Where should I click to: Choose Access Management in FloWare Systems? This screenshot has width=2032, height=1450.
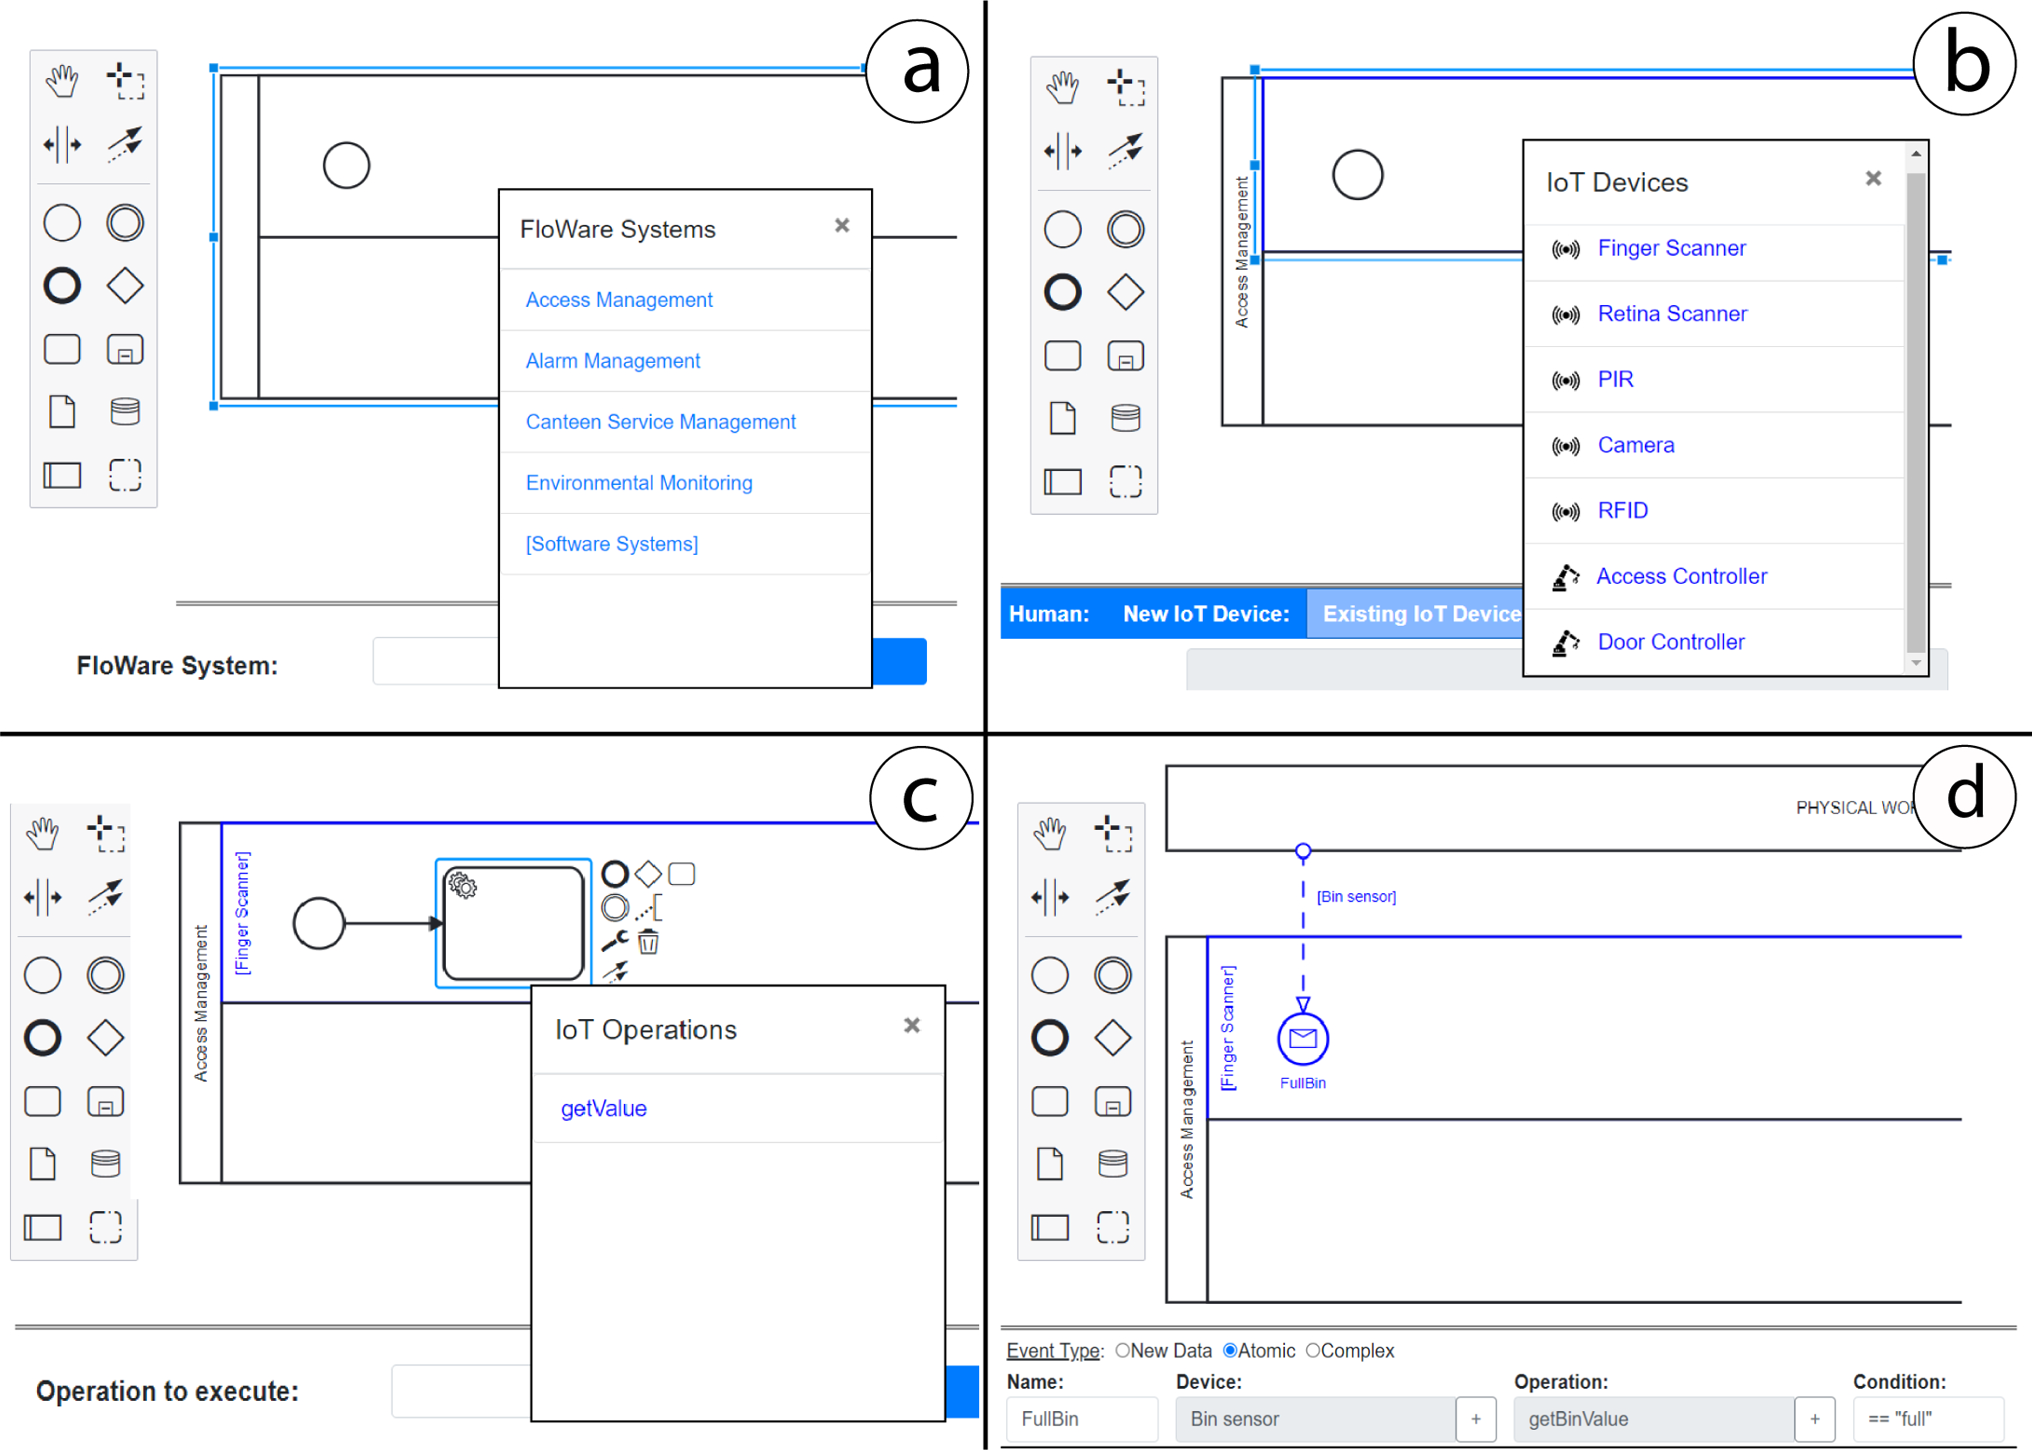[619, 300]
